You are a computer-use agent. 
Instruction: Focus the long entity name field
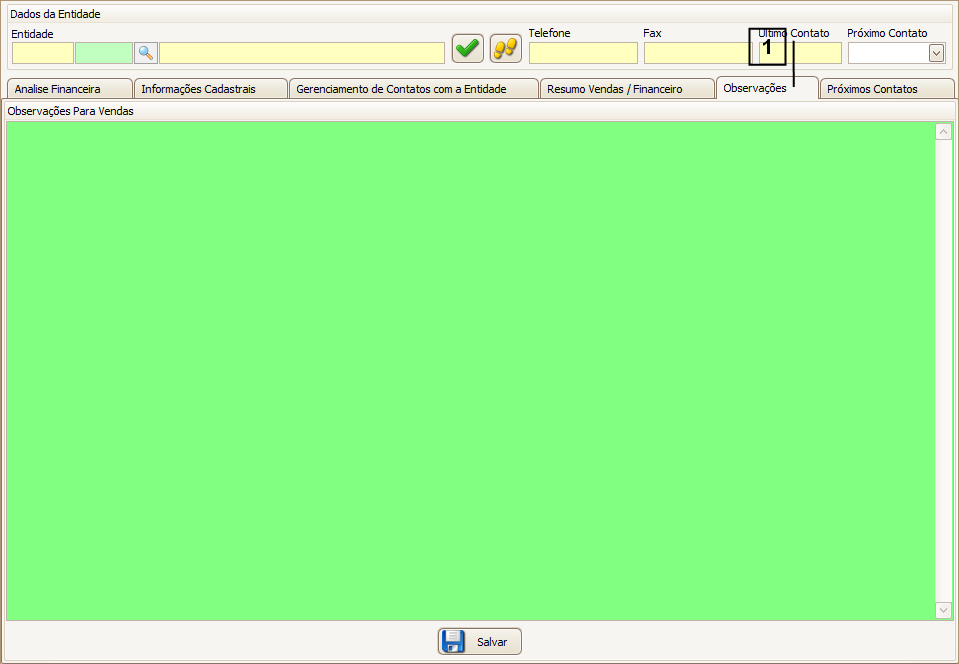[302, 53]
